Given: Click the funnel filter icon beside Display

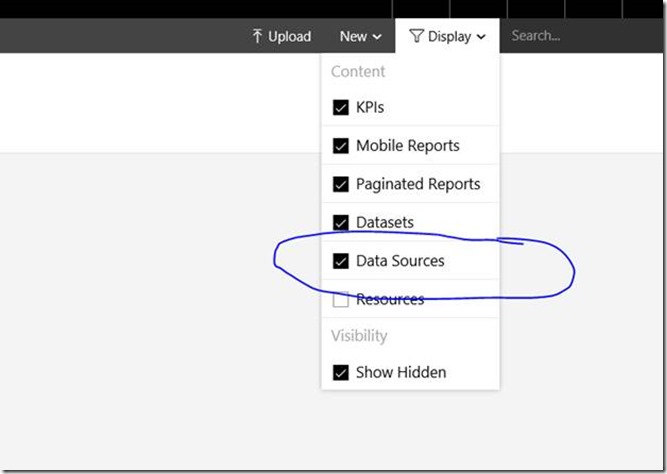Looking at the screenshot, I should click(x=416, y=36).
